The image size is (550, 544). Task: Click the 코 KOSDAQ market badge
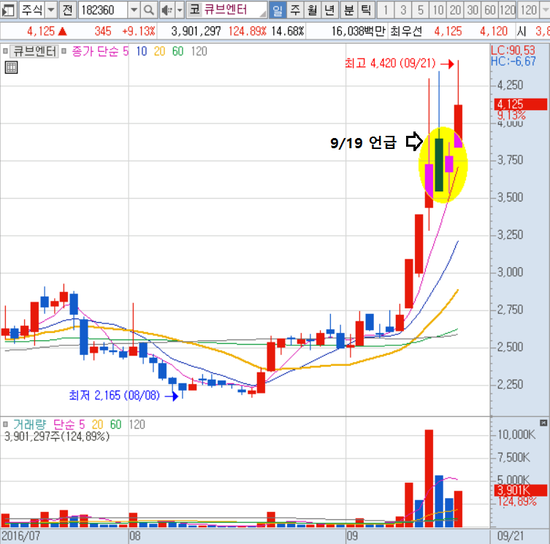[x=195, y=10]
